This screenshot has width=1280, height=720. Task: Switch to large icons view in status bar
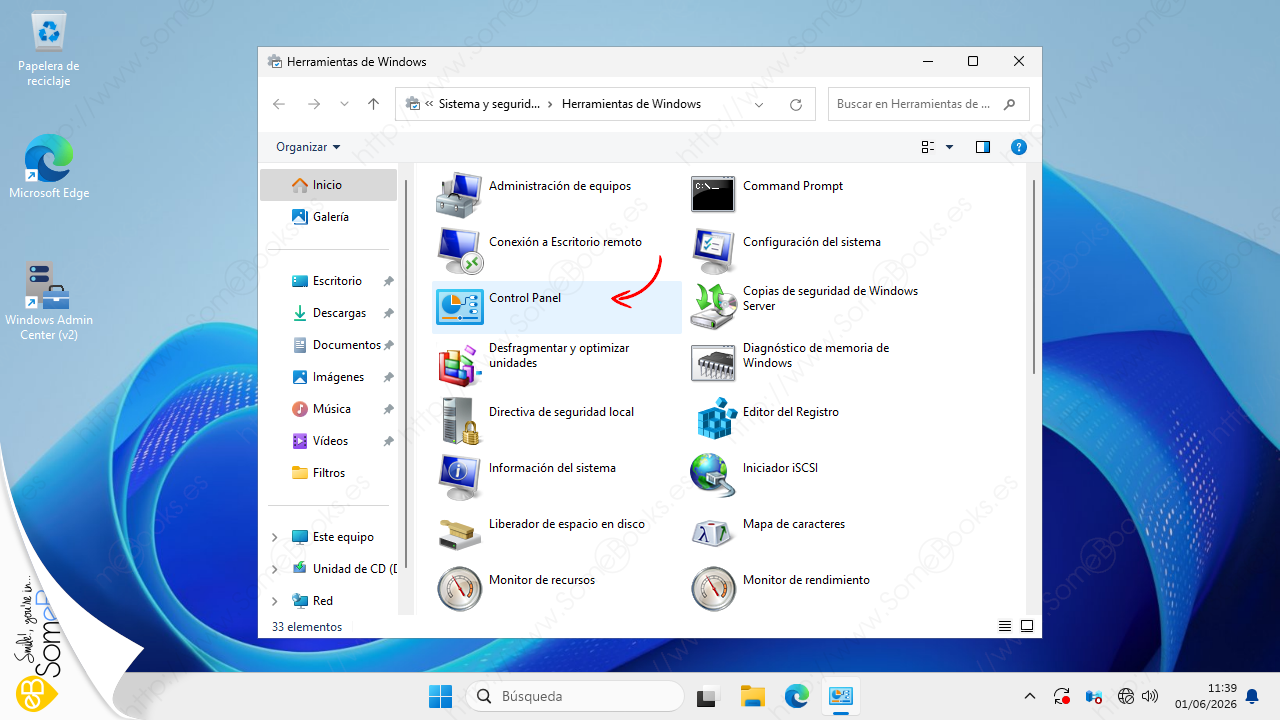(x=1026, y=627)
